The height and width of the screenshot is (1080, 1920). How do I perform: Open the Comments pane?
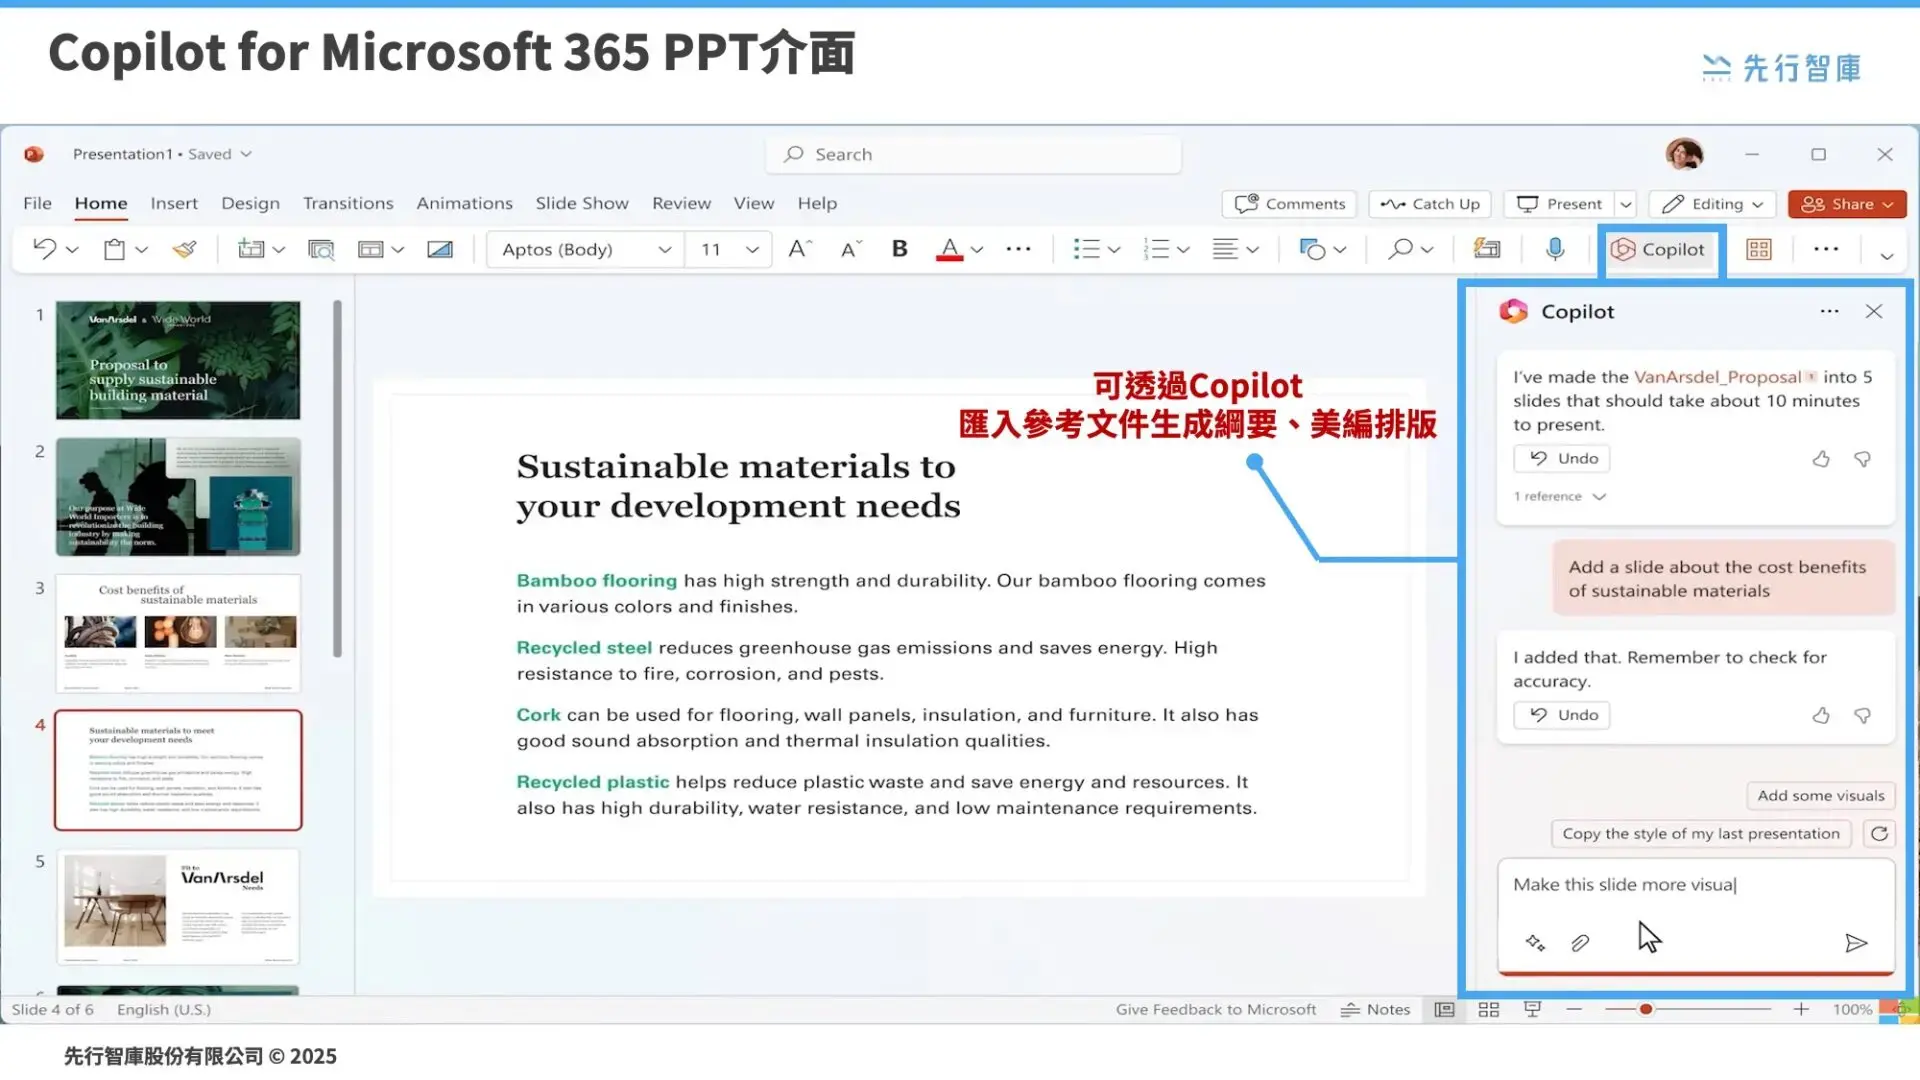[x=1289, y=204]
